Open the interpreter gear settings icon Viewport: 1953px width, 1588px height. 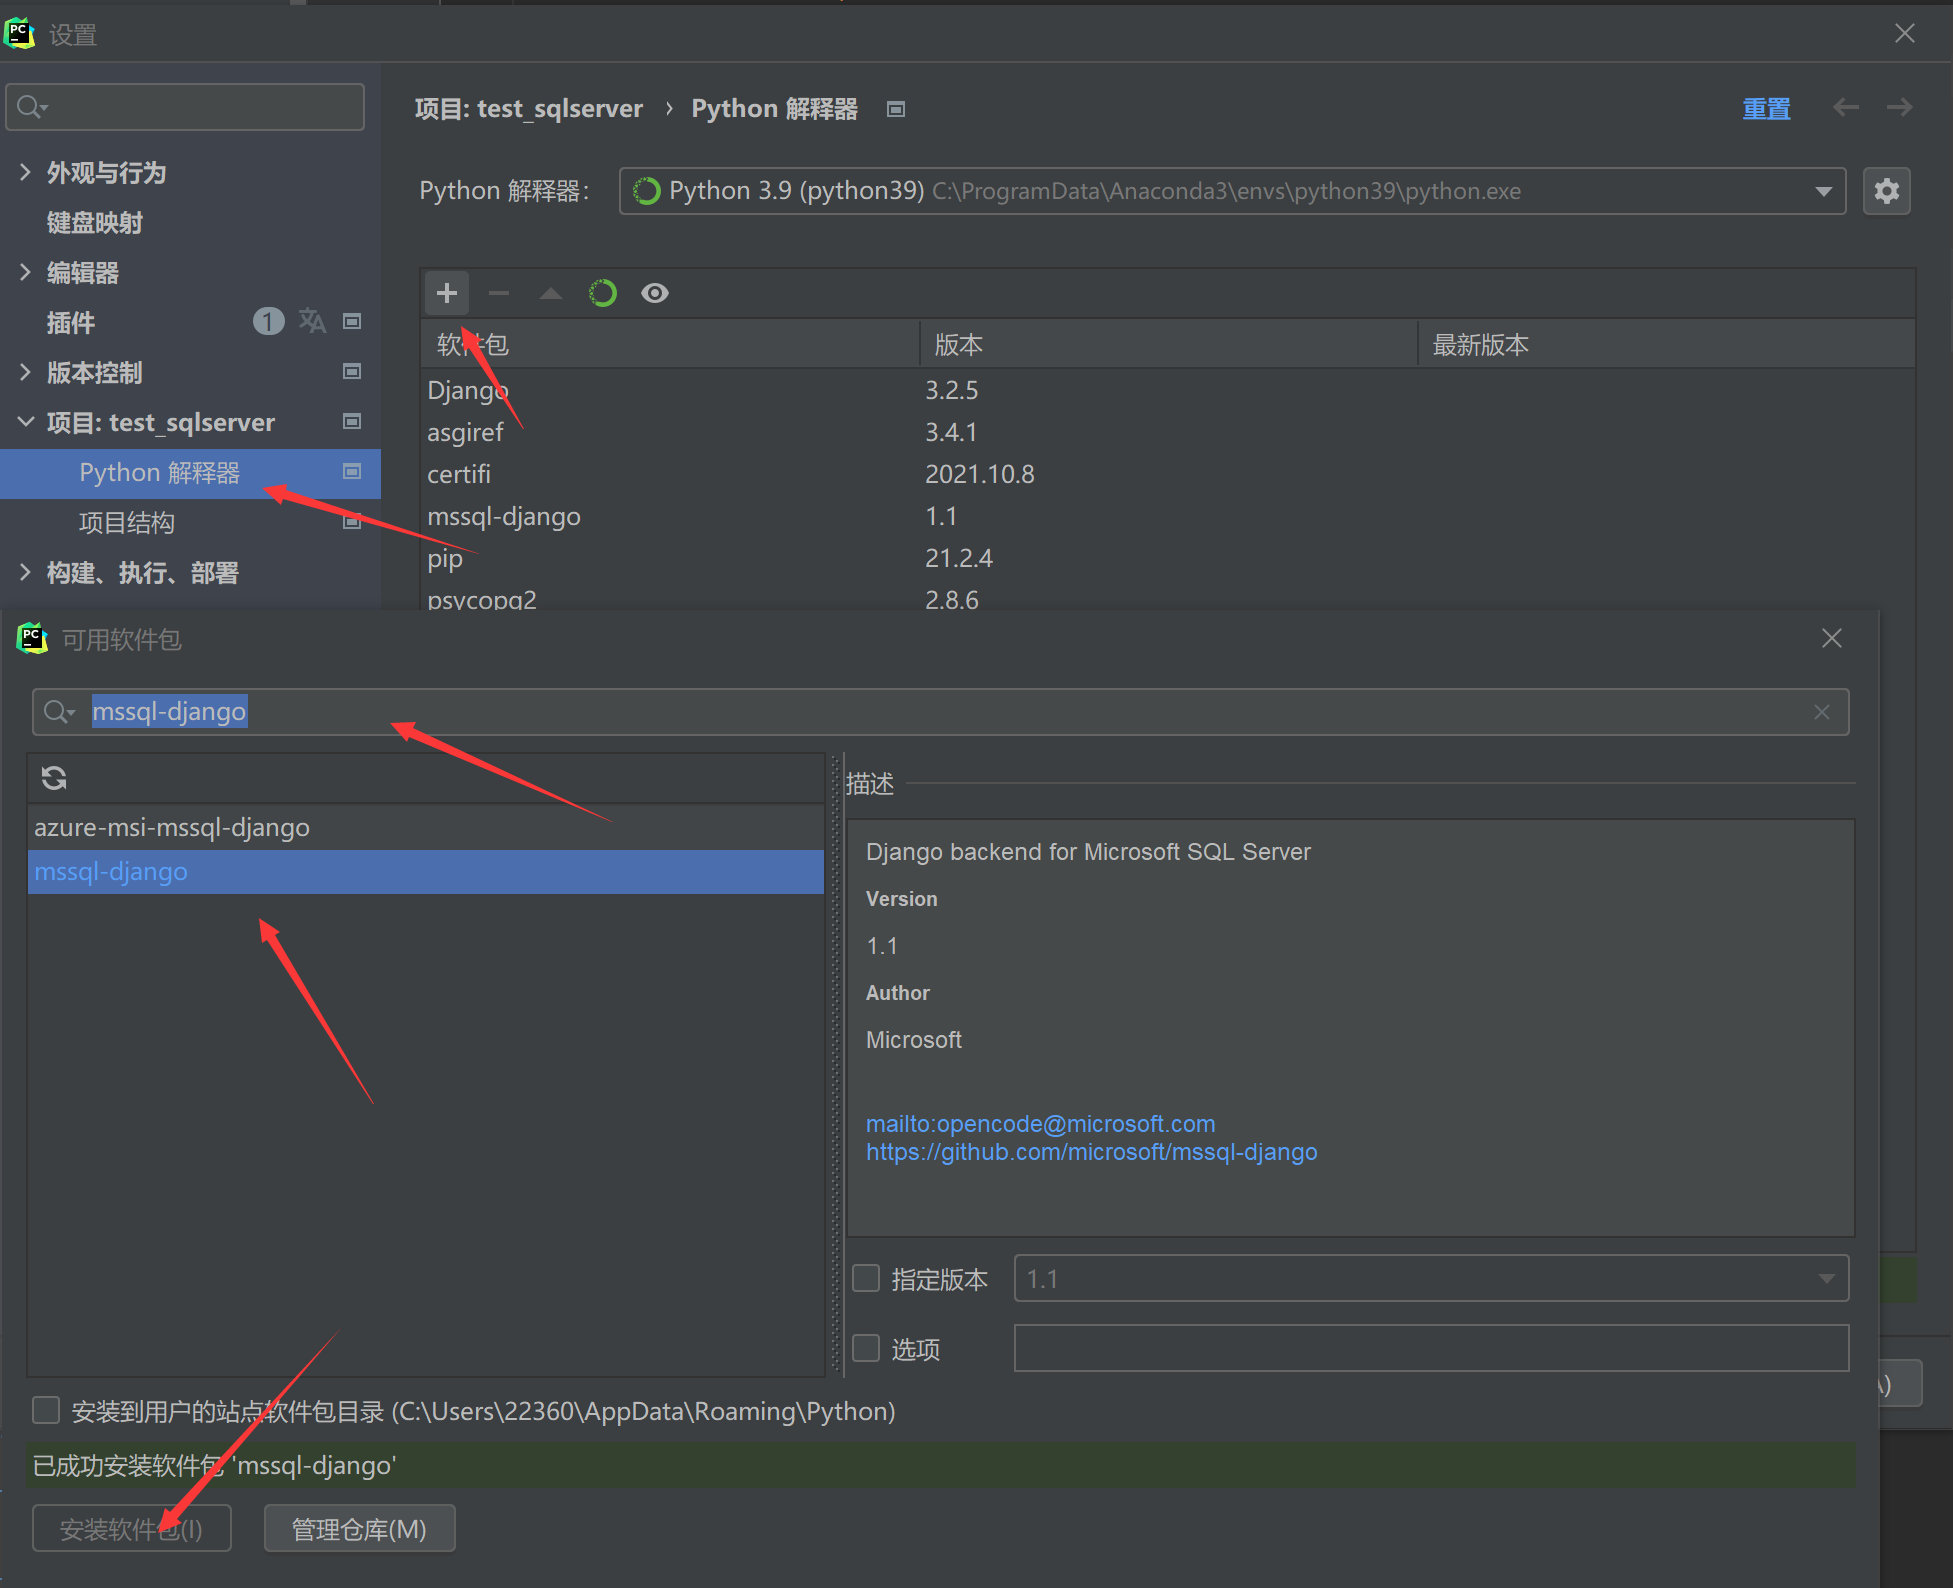1887,191
